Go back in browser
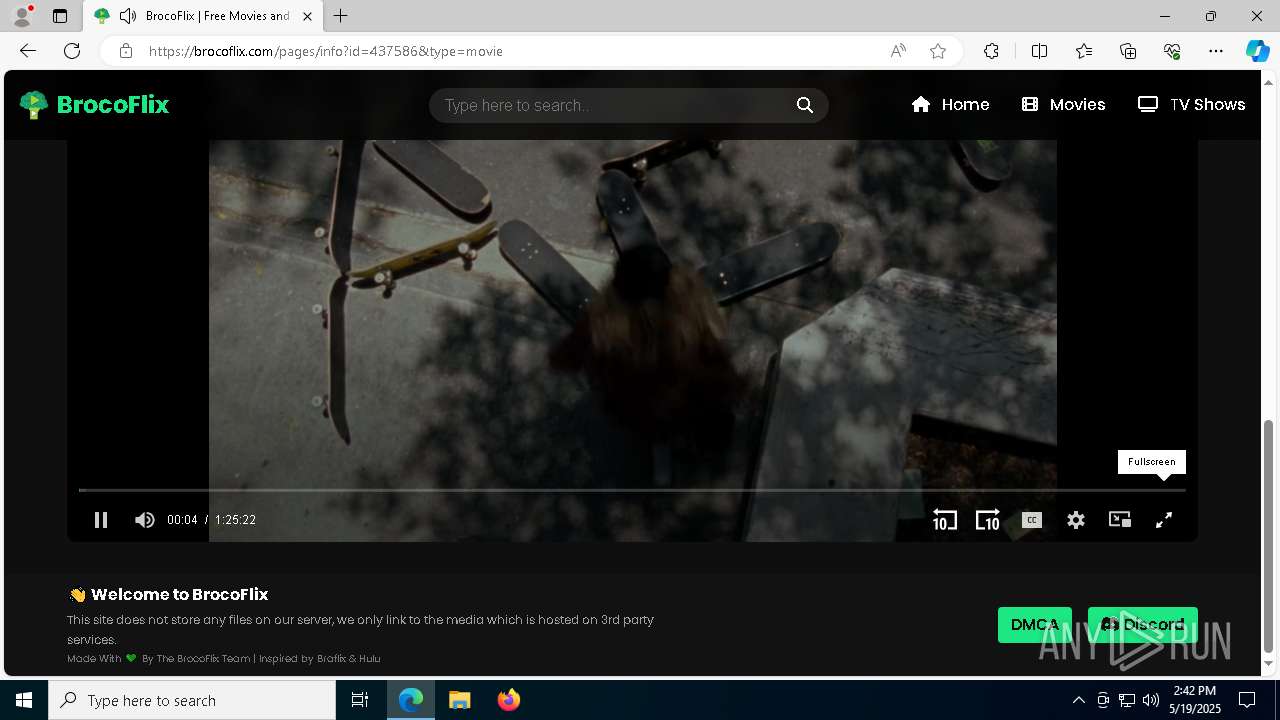The height and width of the screenshot is (720, 1280). 28,51
